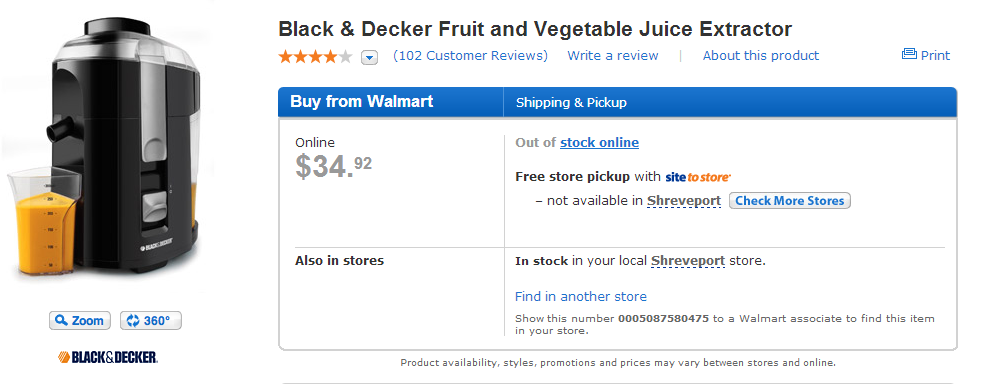Open the 102 Customer Reviews link
This screenshot has width=984, height=384.
click(x=470, y=56)
